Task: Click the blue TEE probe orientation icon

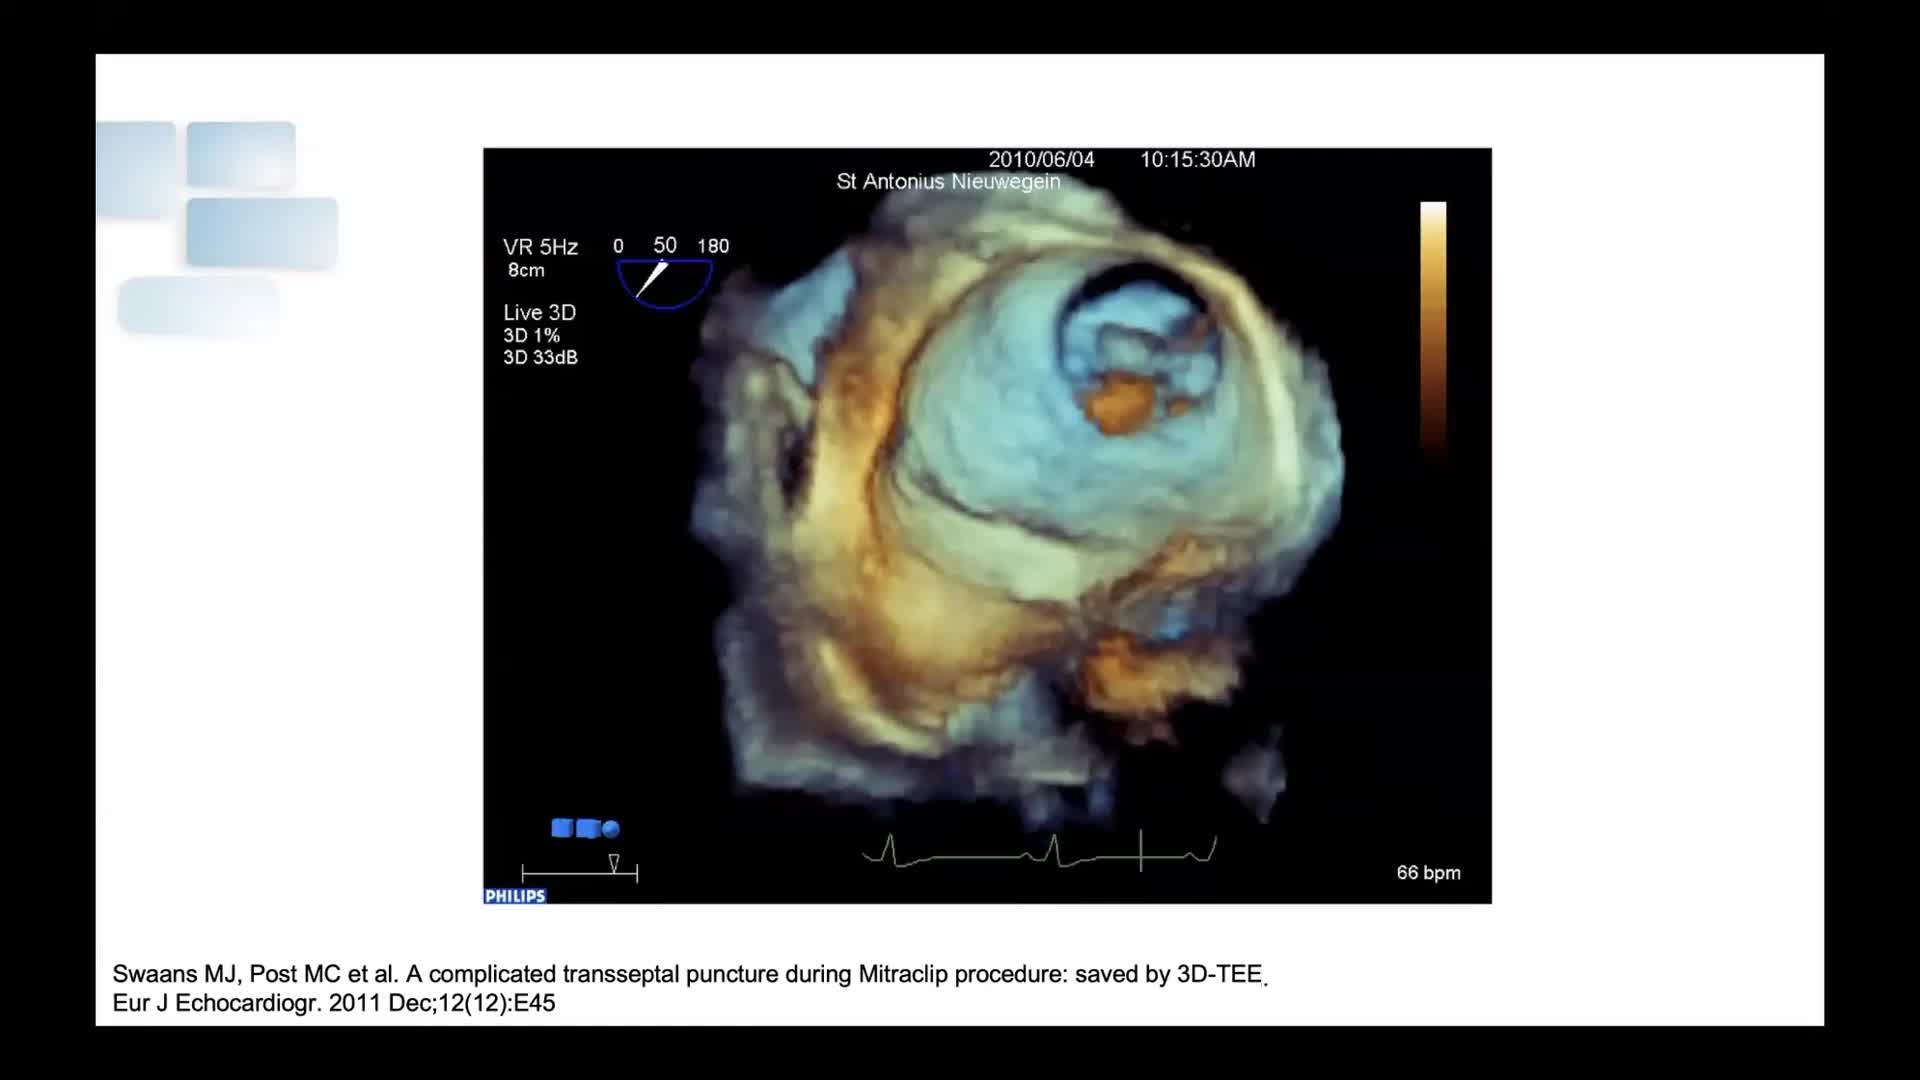Action: click(x=586, y=828)
